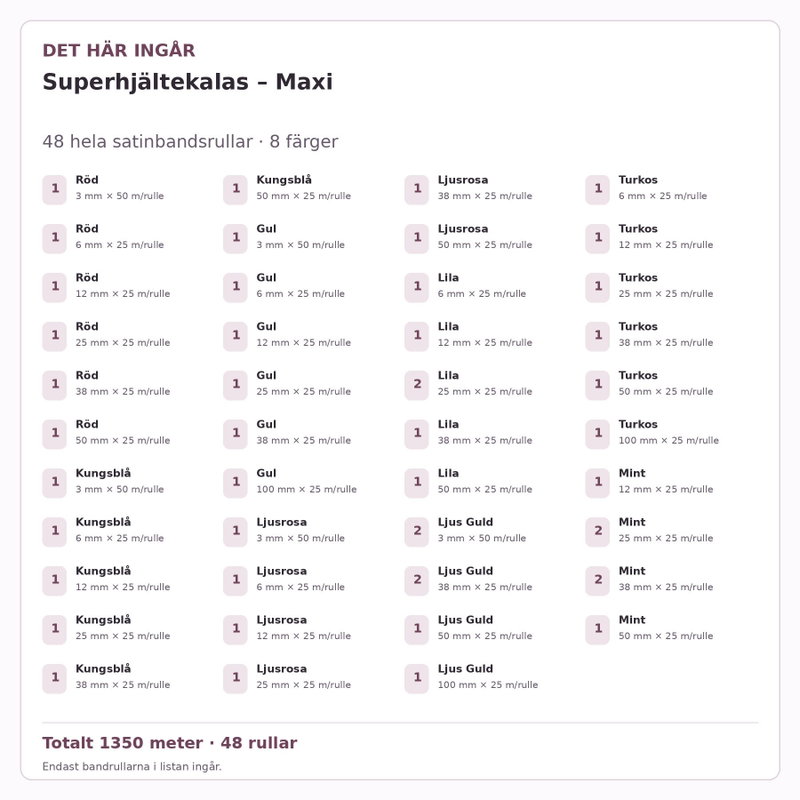Viewport: 800px width, 800px height.
Task: Click quantity badge beside Gul 100 mm
Action: click(235, 483)
